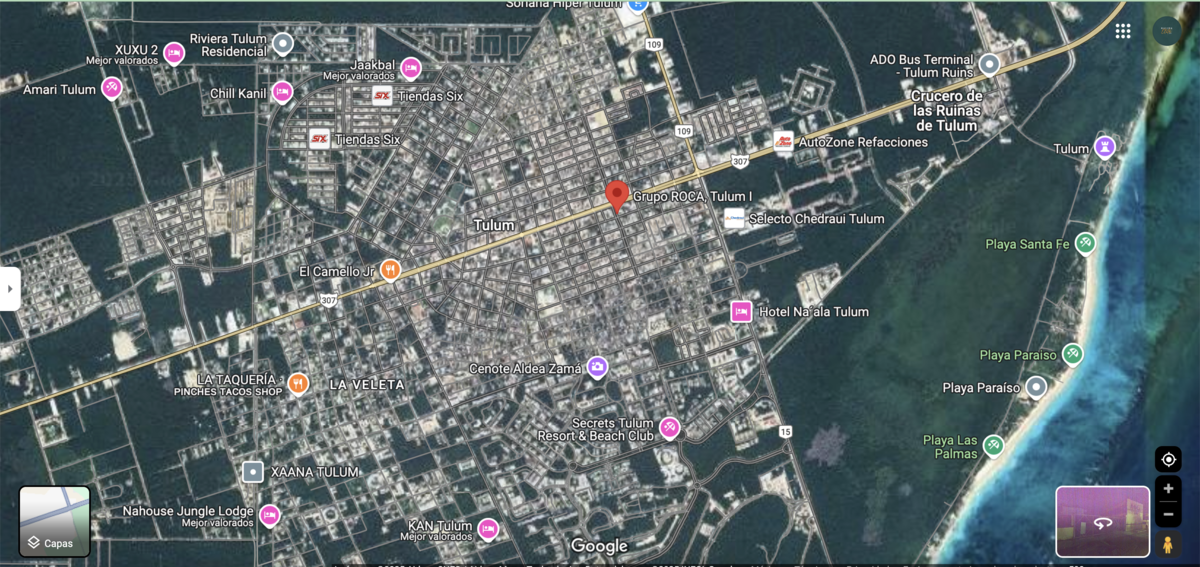Click the Hotel Na'ala Tulum lodging marker
Image resolution: width=1200 pixels, height=567 pixels.
click(741, 312)
